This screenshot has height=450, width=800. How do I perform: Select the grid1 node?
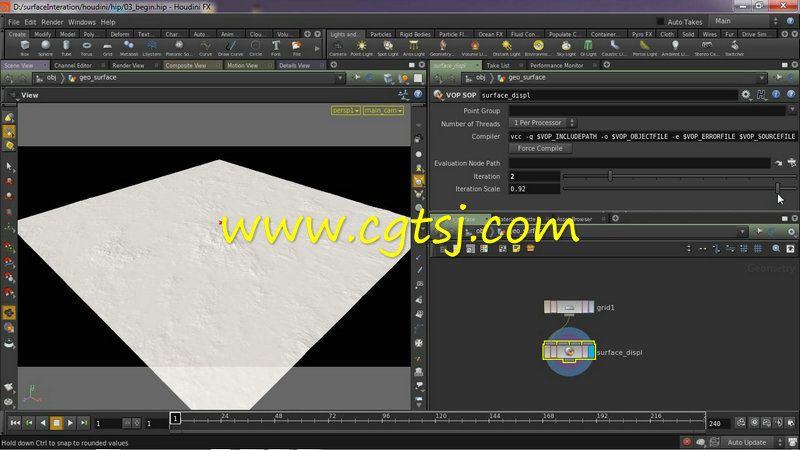pos(569,307)
